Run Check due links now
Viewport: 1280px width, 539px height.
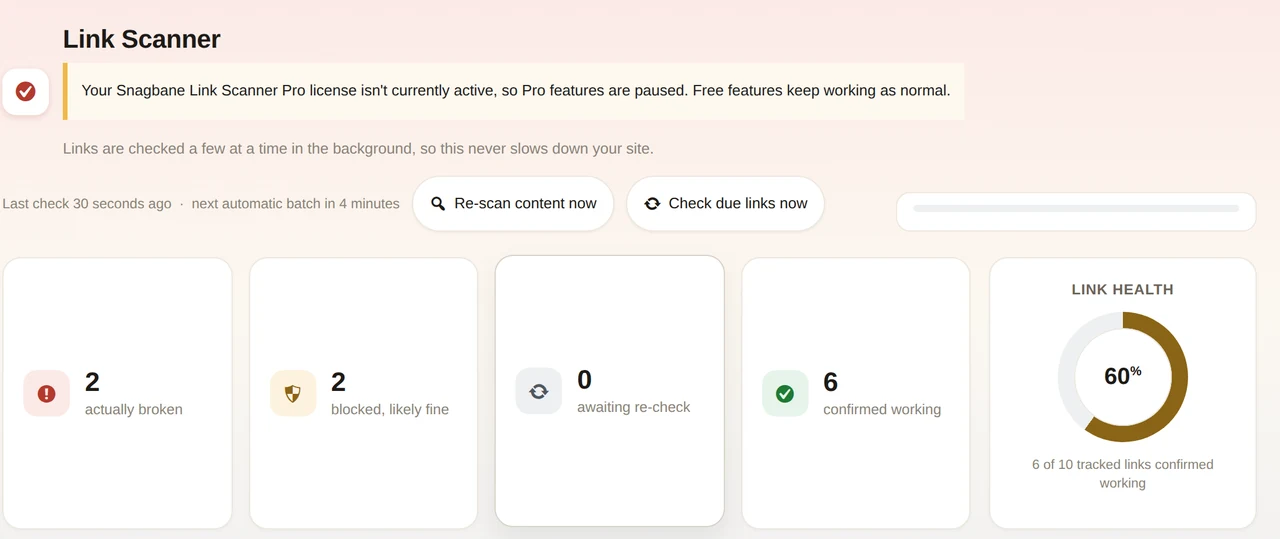725,204
